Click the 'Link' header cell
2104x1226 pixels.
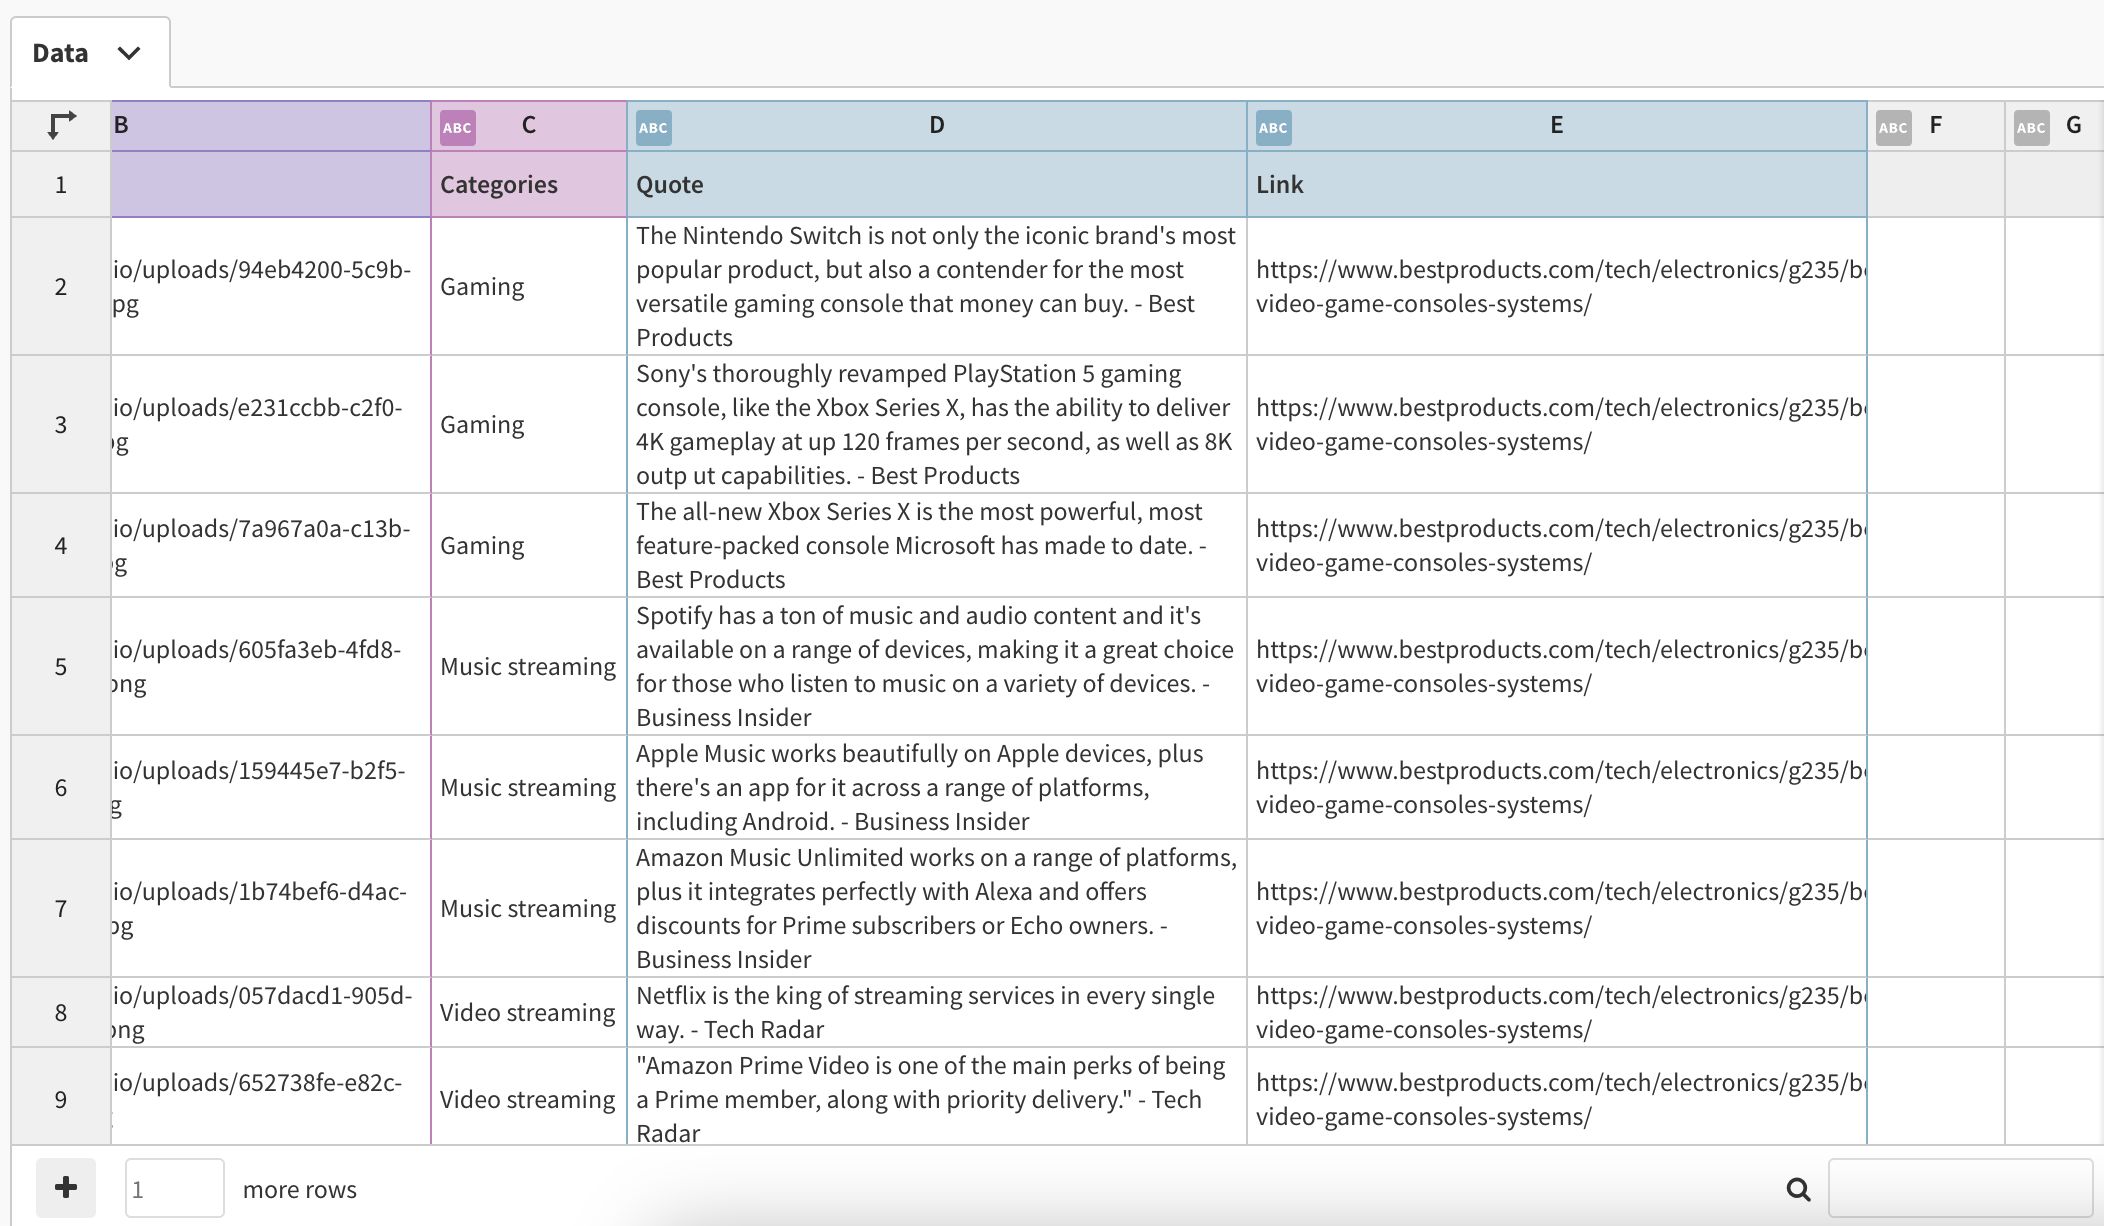(x=1557, y=184)
